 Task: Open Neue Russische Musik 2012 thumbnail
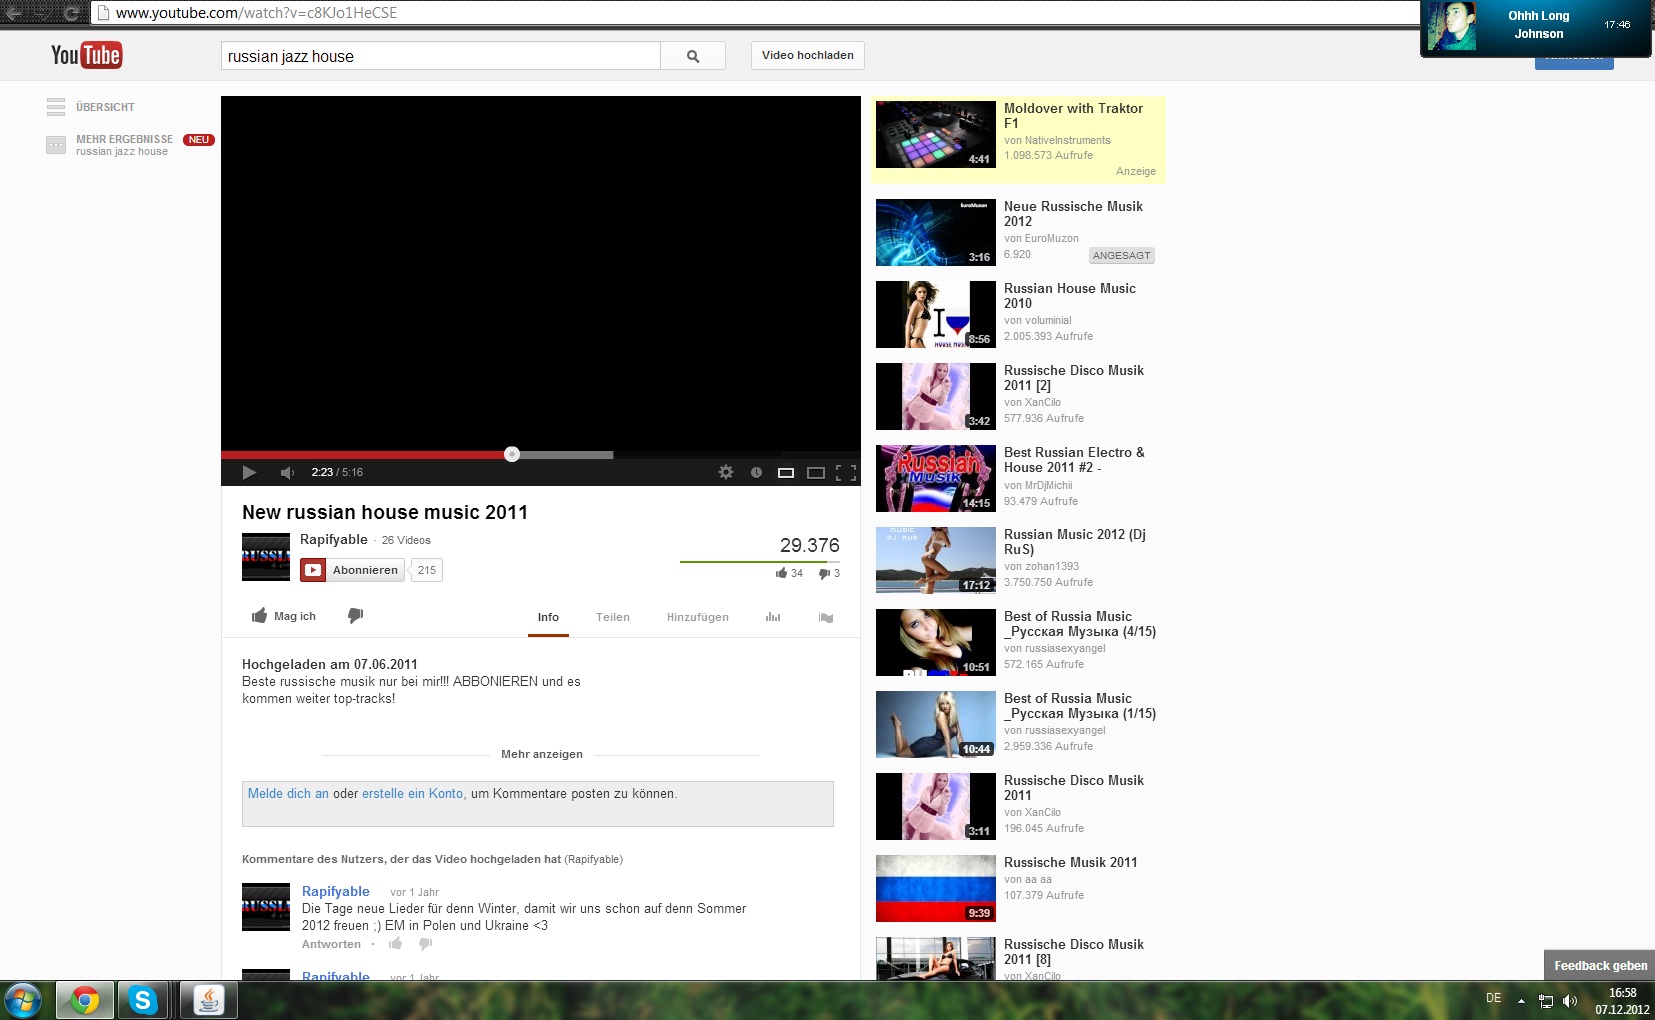click(x=936, y=232)
